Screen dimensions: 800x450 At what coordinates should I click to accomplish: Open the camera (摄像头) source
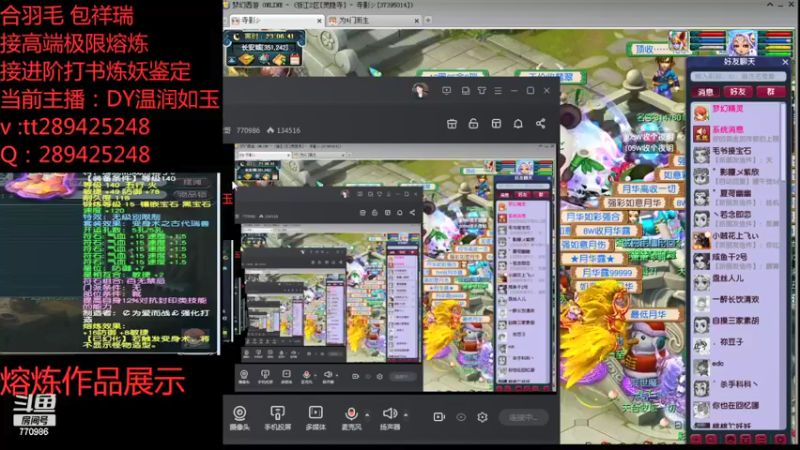click(x=239, y=418)
